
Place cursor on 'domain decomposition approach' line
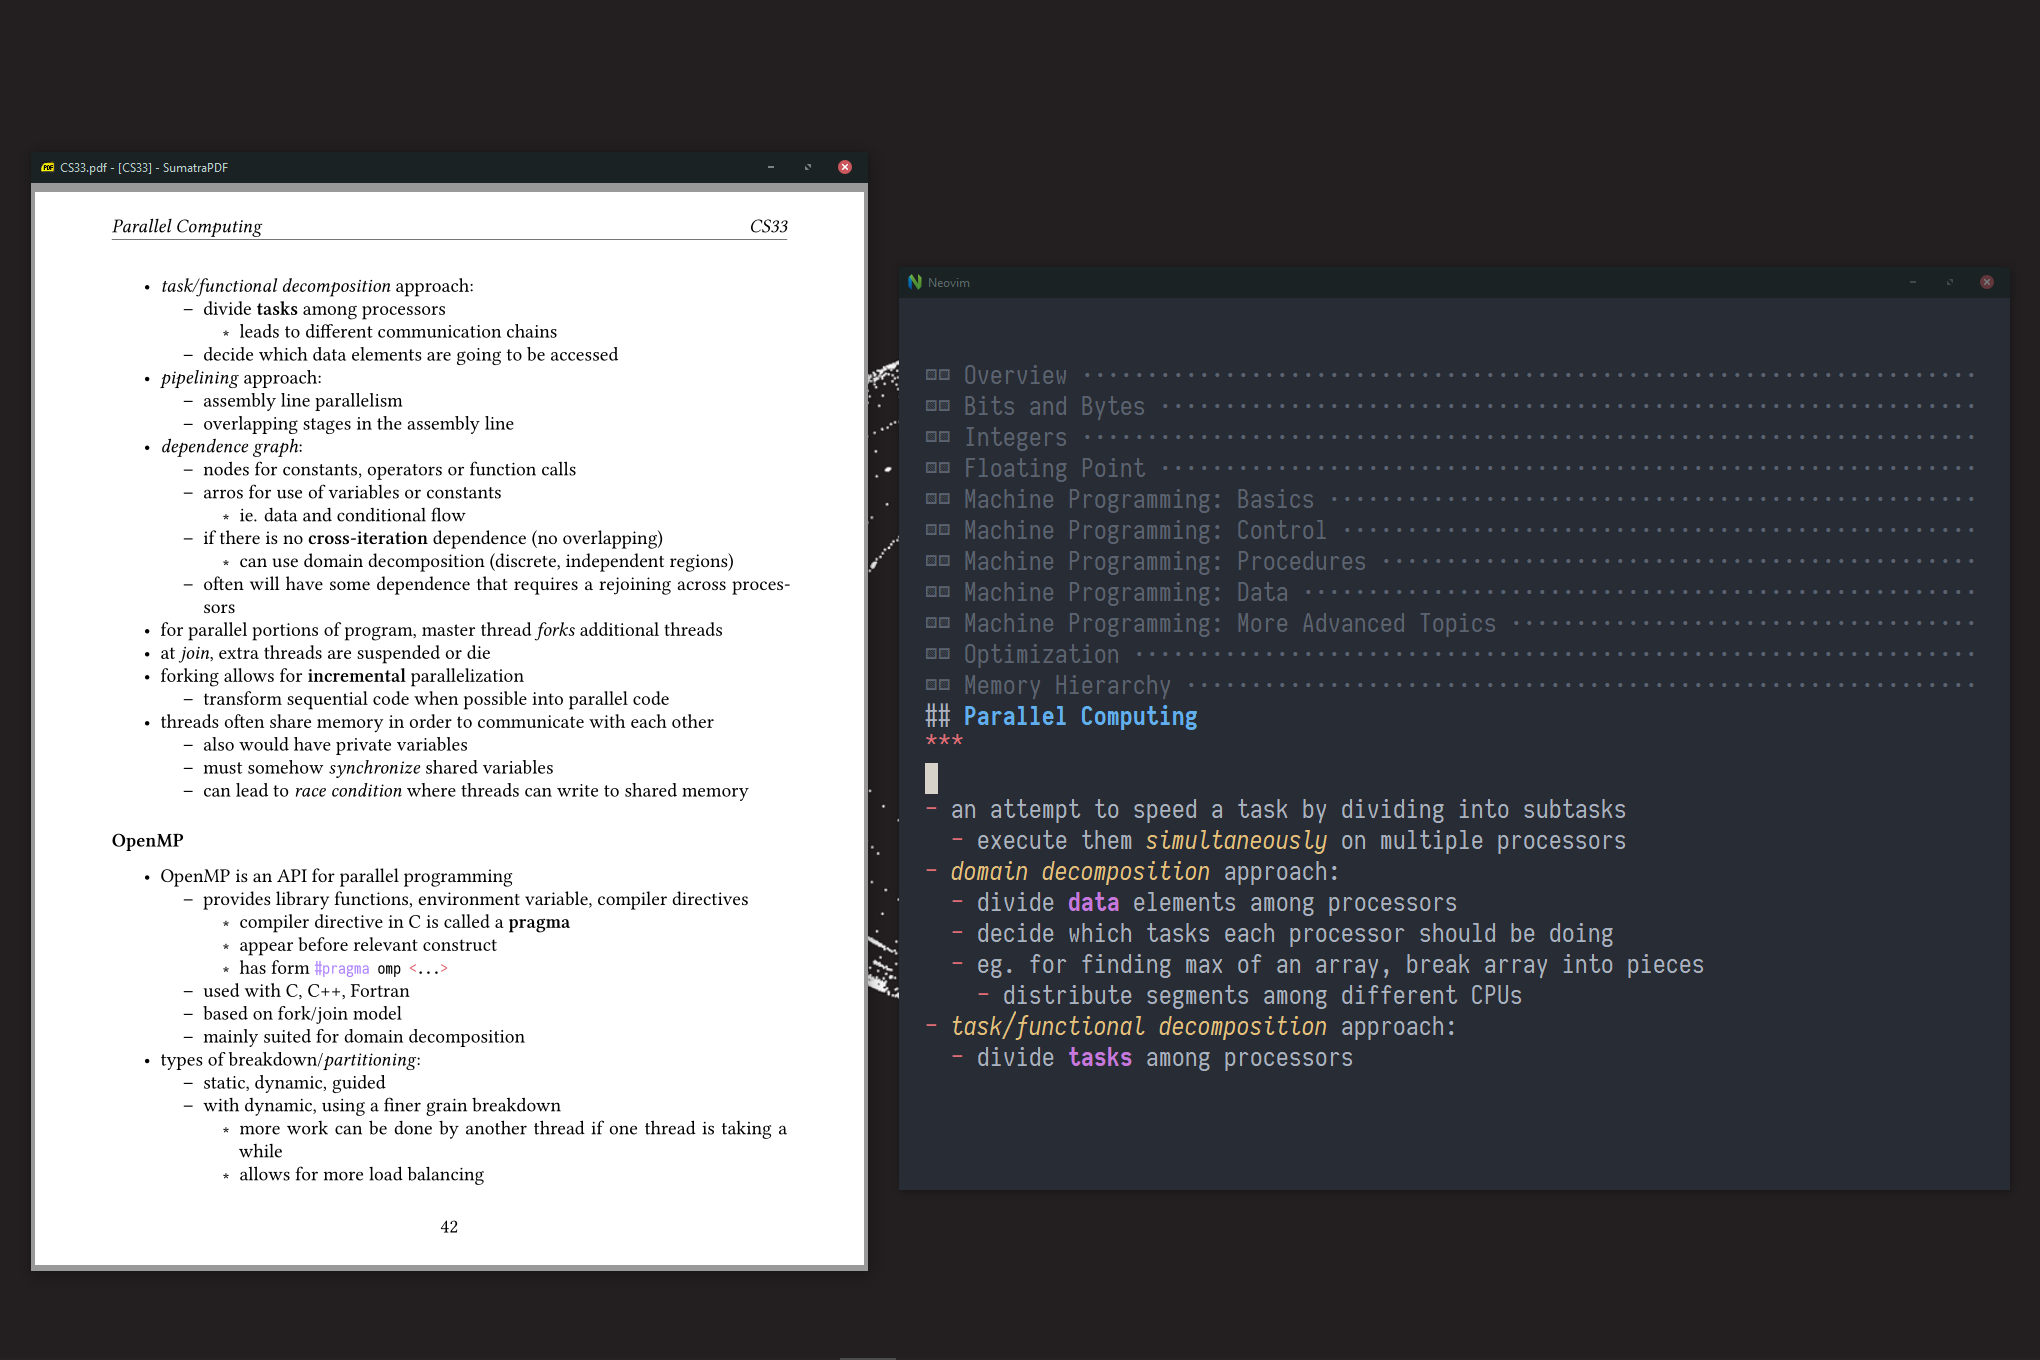click(x=1143, y=872)
